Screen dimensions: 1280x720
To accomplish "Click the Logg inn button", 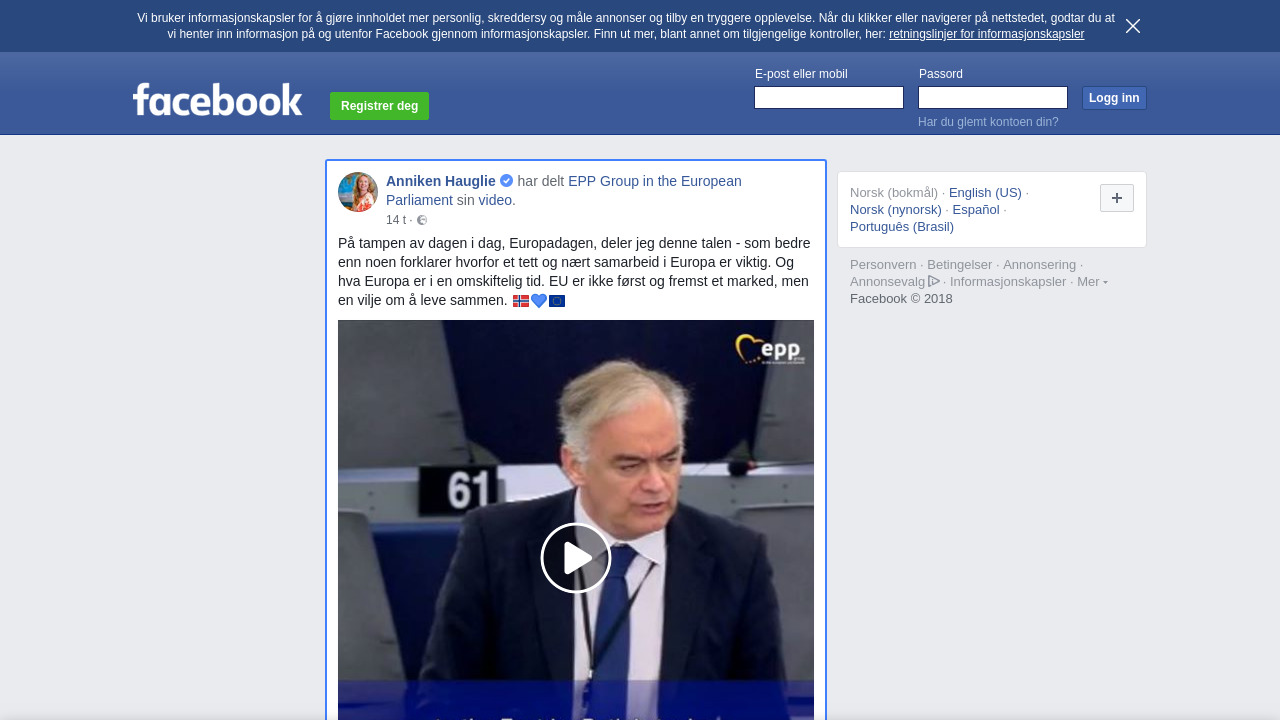I will 1114,98.
